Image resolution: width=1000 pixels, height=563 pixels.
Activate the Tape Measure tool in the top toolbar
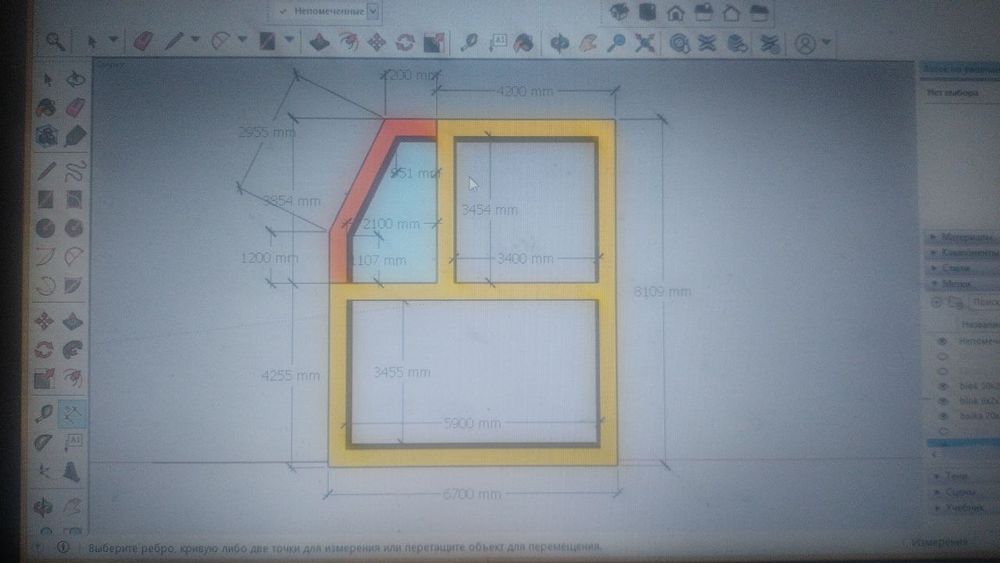coord(469,43)
